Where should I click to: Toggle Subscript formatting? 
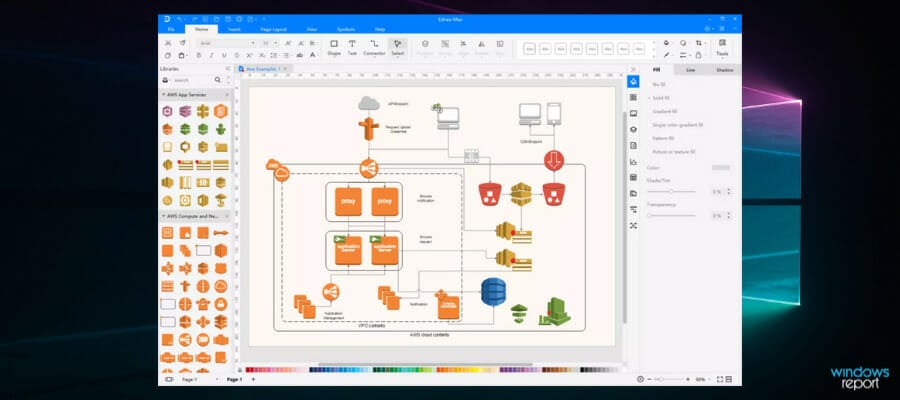pyautogui.click(x=262, y=56)
